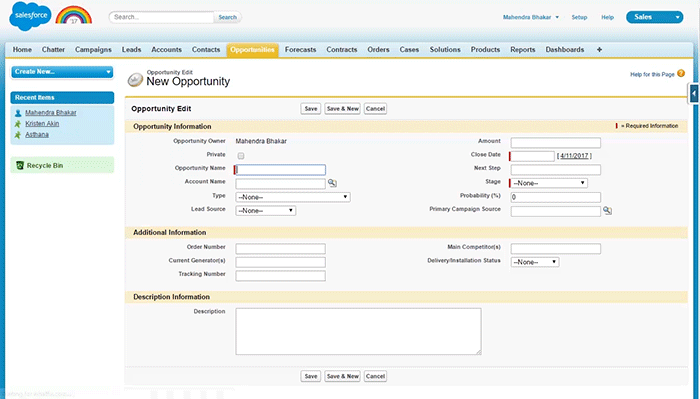Open the Sales app menu dropdown
The height and width of the screenshot is (399, 700).
654,17
